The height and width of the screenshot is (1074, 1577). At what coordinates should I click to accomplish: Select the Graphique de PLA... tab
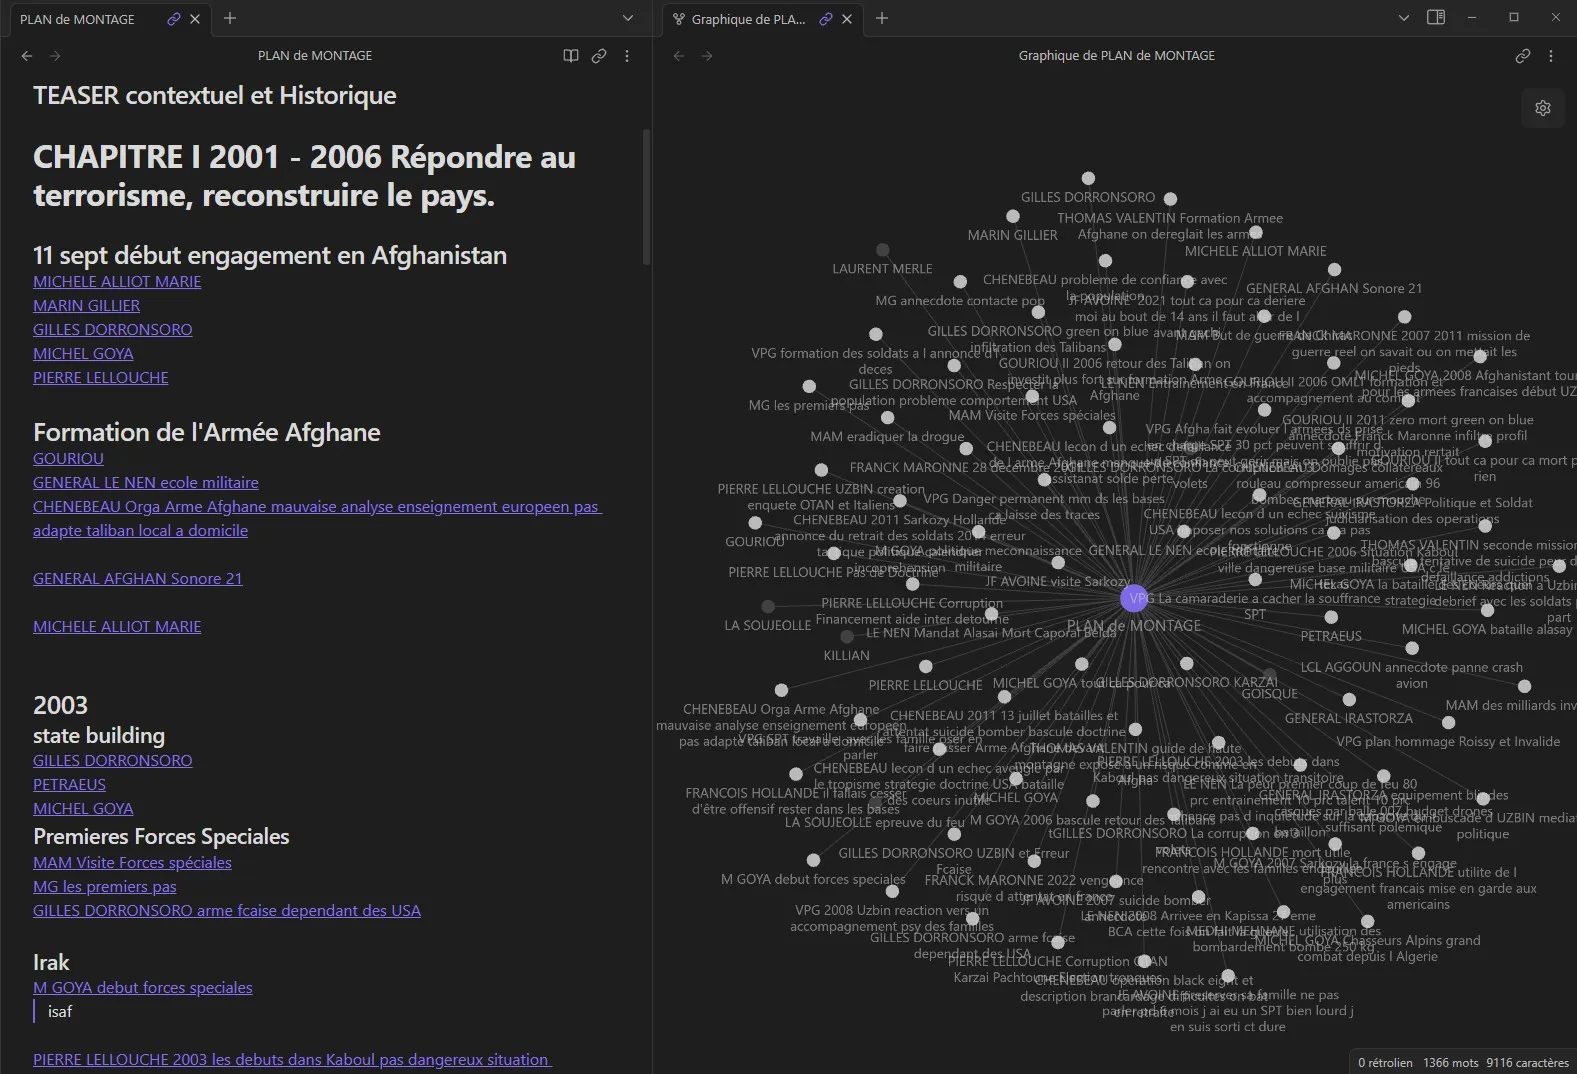[x=747, y=19]
